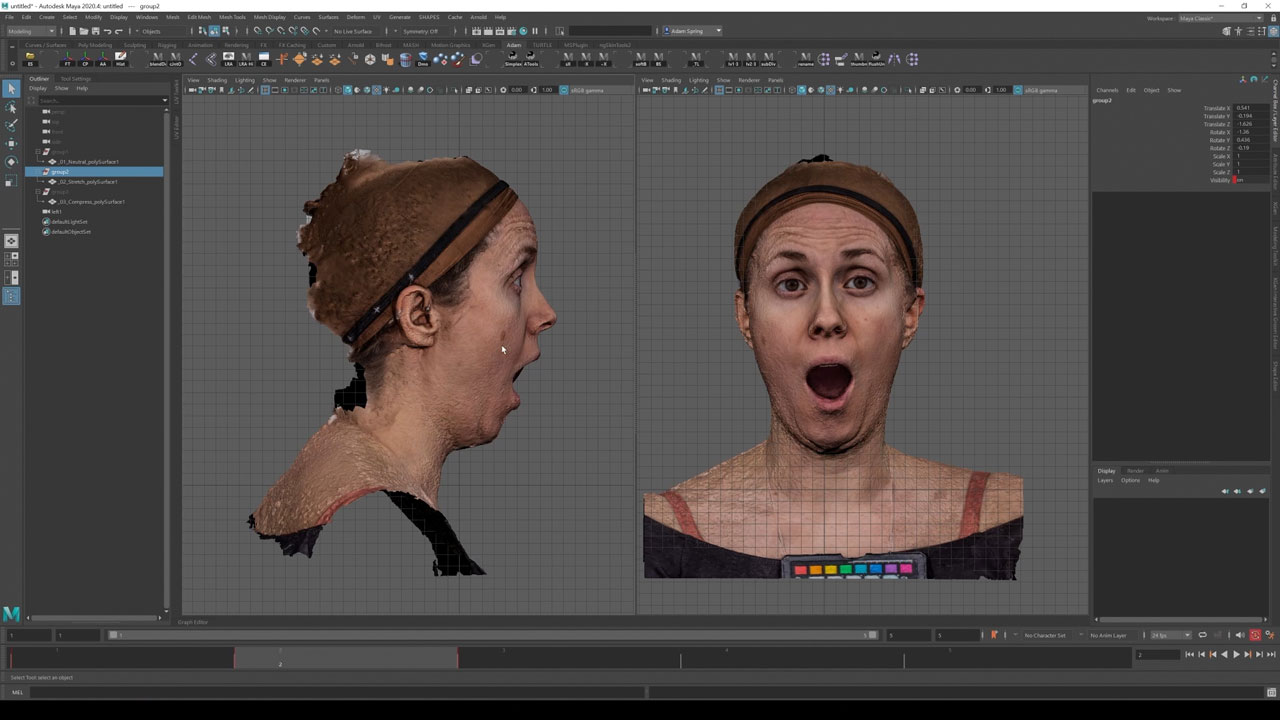Screen dimensions: 1280x720
Task: Switch to the Poly Modeling shelf tab
Action: click(95, 45)
